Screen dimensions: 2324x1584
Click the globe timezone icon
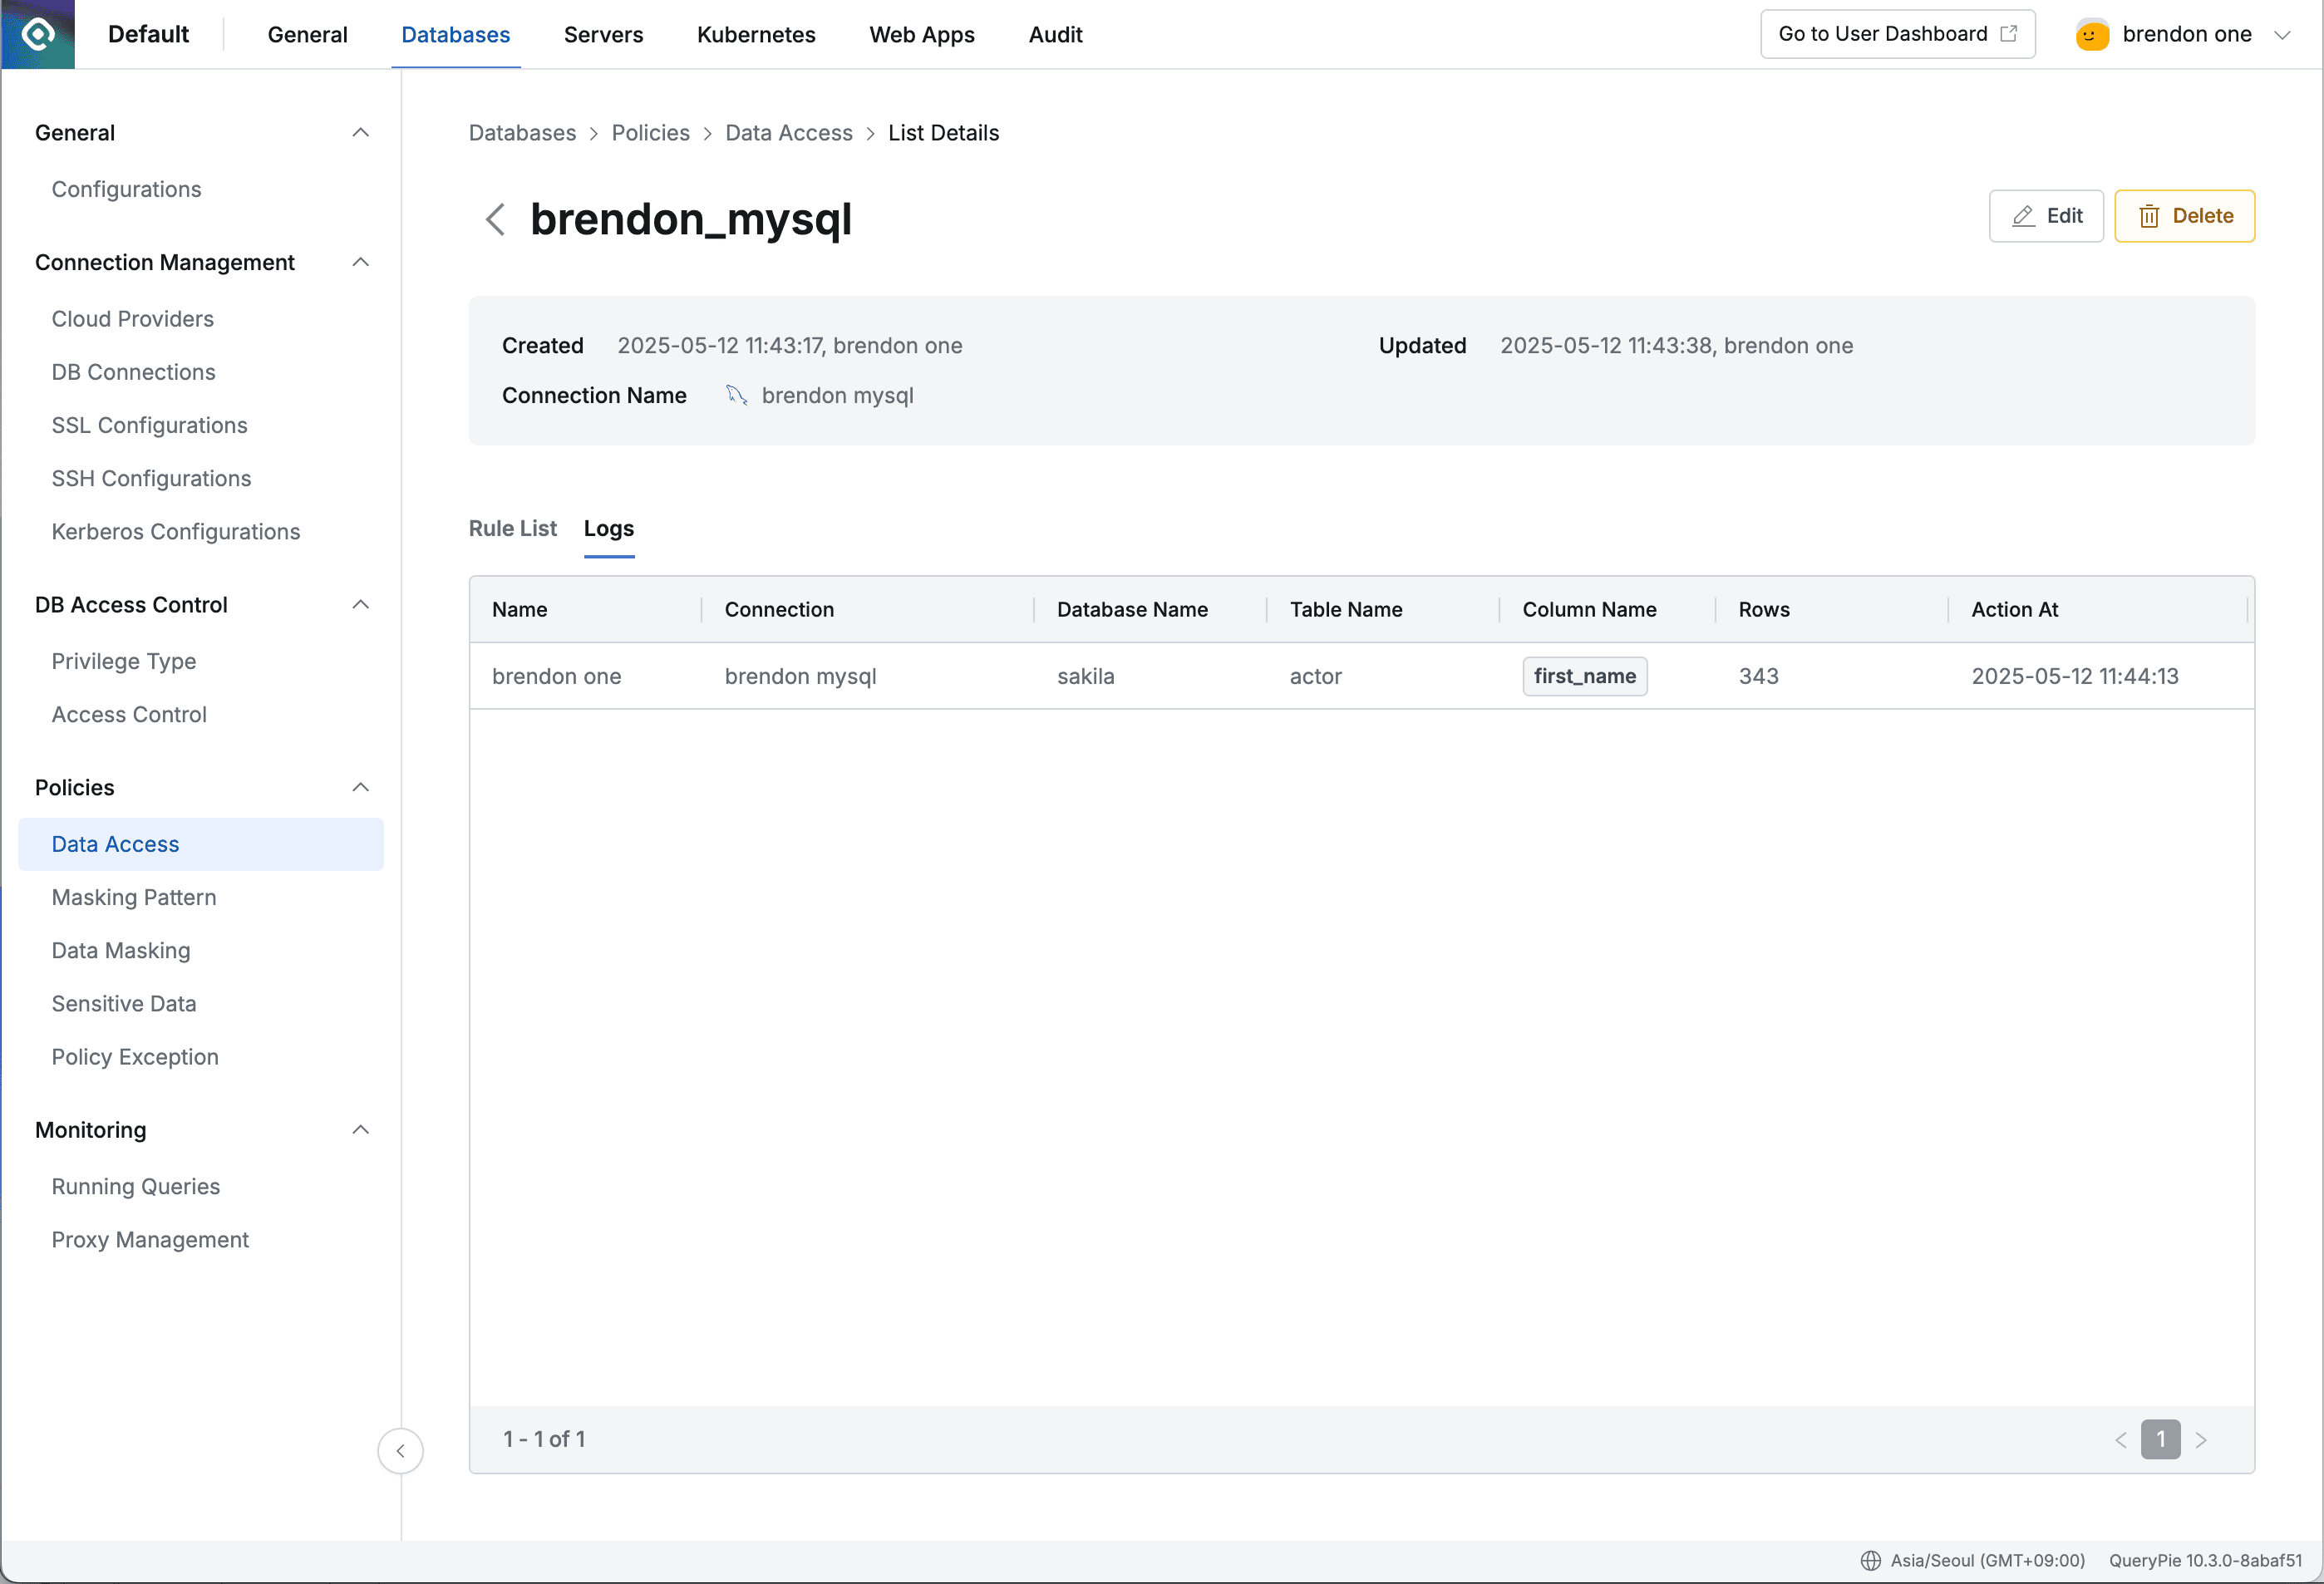pyautogui.click(x=1870, y=1560)
